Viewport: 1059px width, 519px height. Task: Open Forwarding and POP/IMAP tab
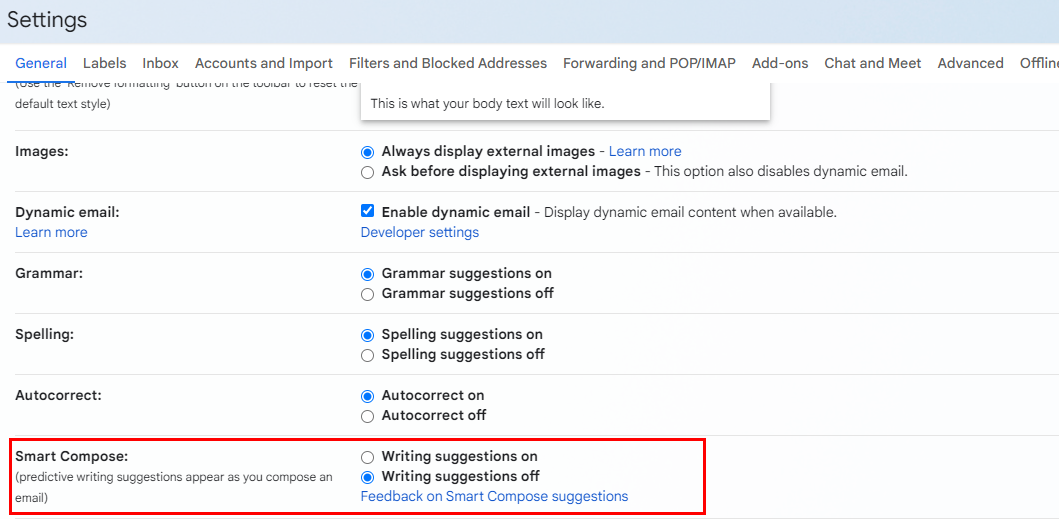[649, 63]
